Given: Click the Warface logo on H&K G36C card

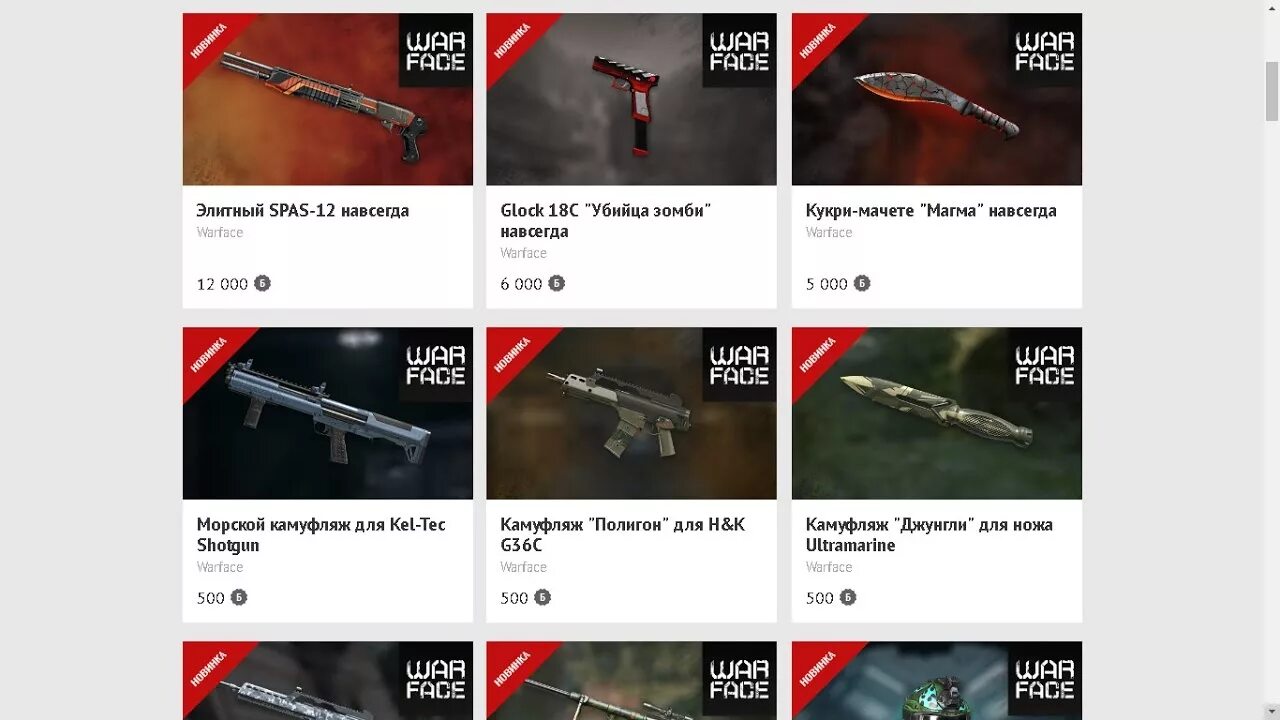Looking at the screenshot, I should [739, 365].
